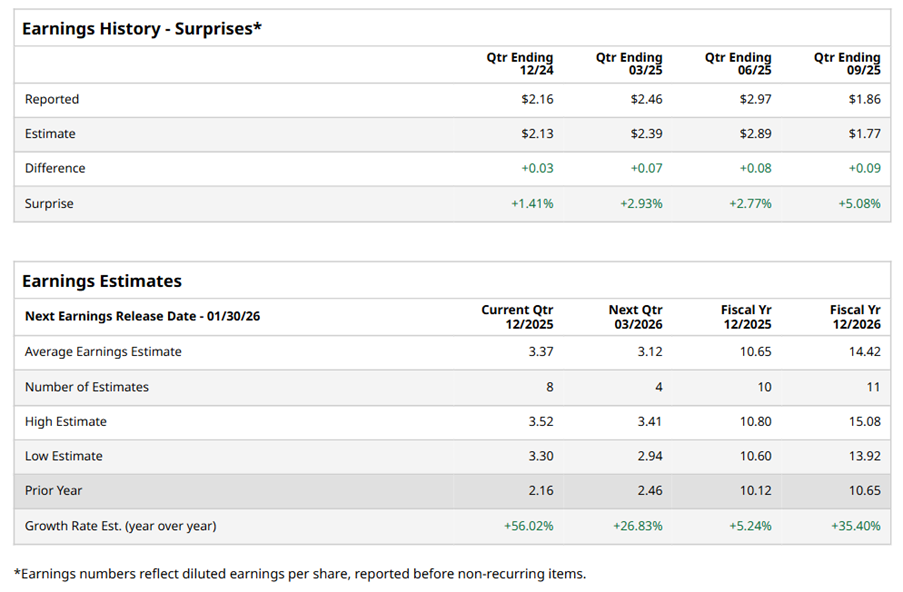Viewport: 903px width, 592px height.
Task: Click the diluted earnings footnote text
Action: [300, 573]
